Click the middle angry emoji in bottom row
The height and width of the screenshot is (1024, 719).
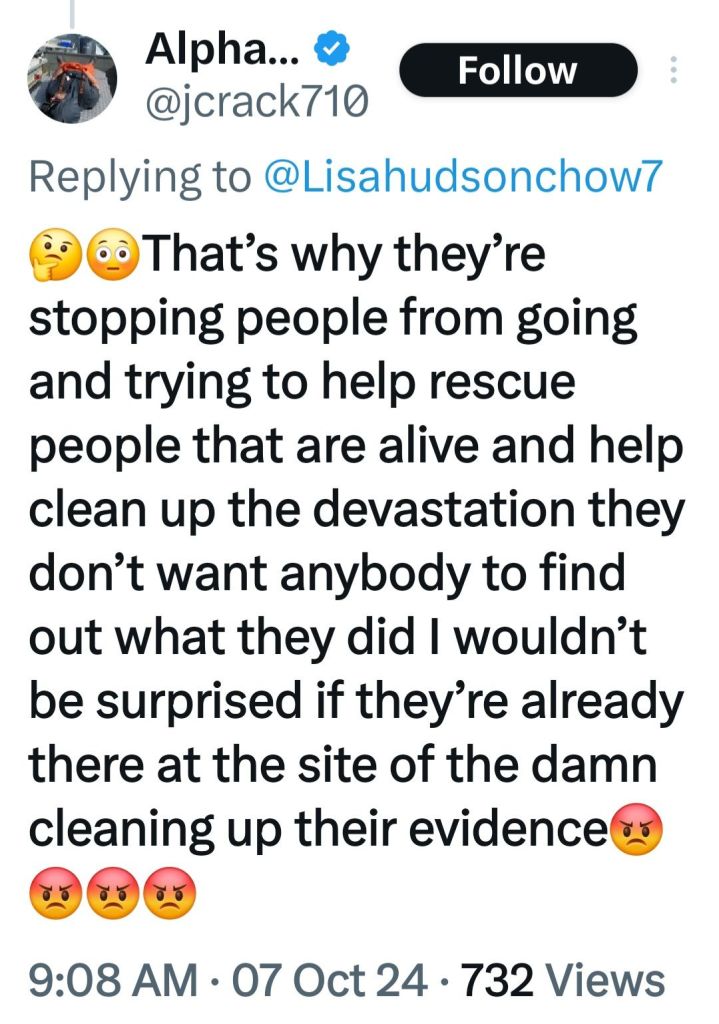[113, 893]
